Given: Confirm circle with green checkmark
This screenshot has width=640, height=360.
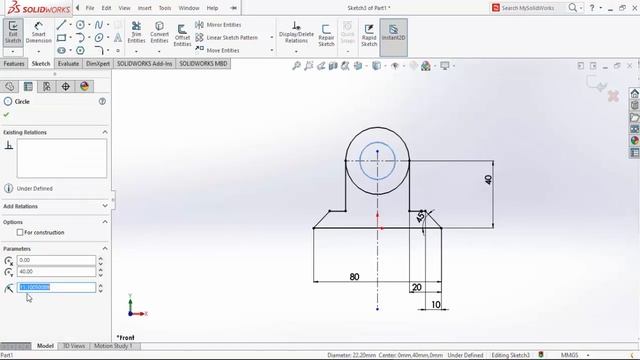Looking at the screenshot, I should pyautogui.click(x=6, y=115).
